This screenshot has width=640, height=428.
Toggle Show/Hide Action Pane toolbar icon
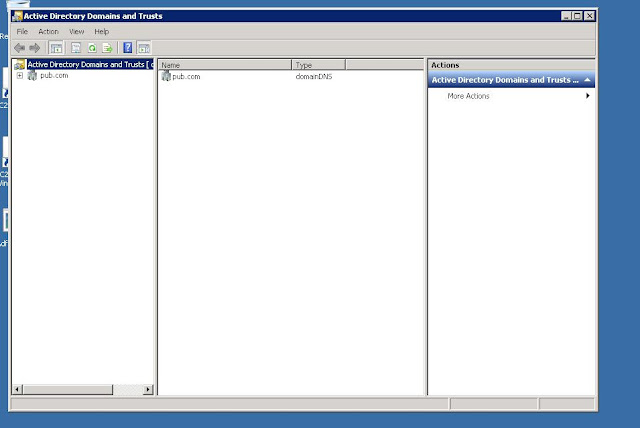[144, 48]
